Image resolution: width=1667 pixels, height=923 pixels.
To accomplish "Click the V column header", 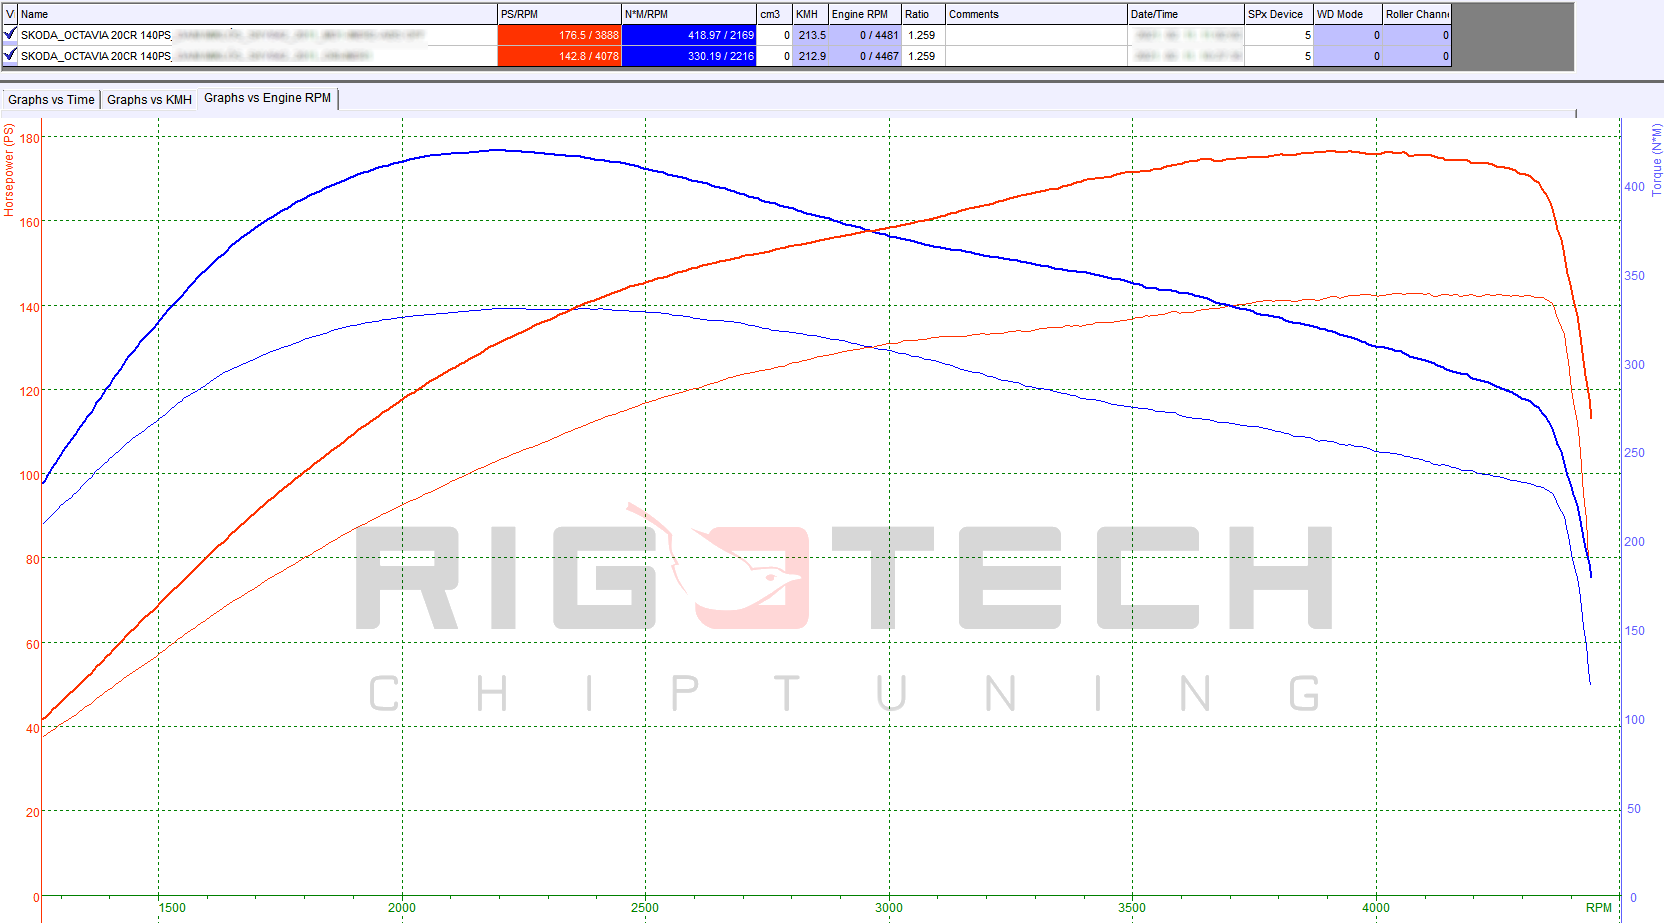I will pyautogui.click(x=10, y=14).
